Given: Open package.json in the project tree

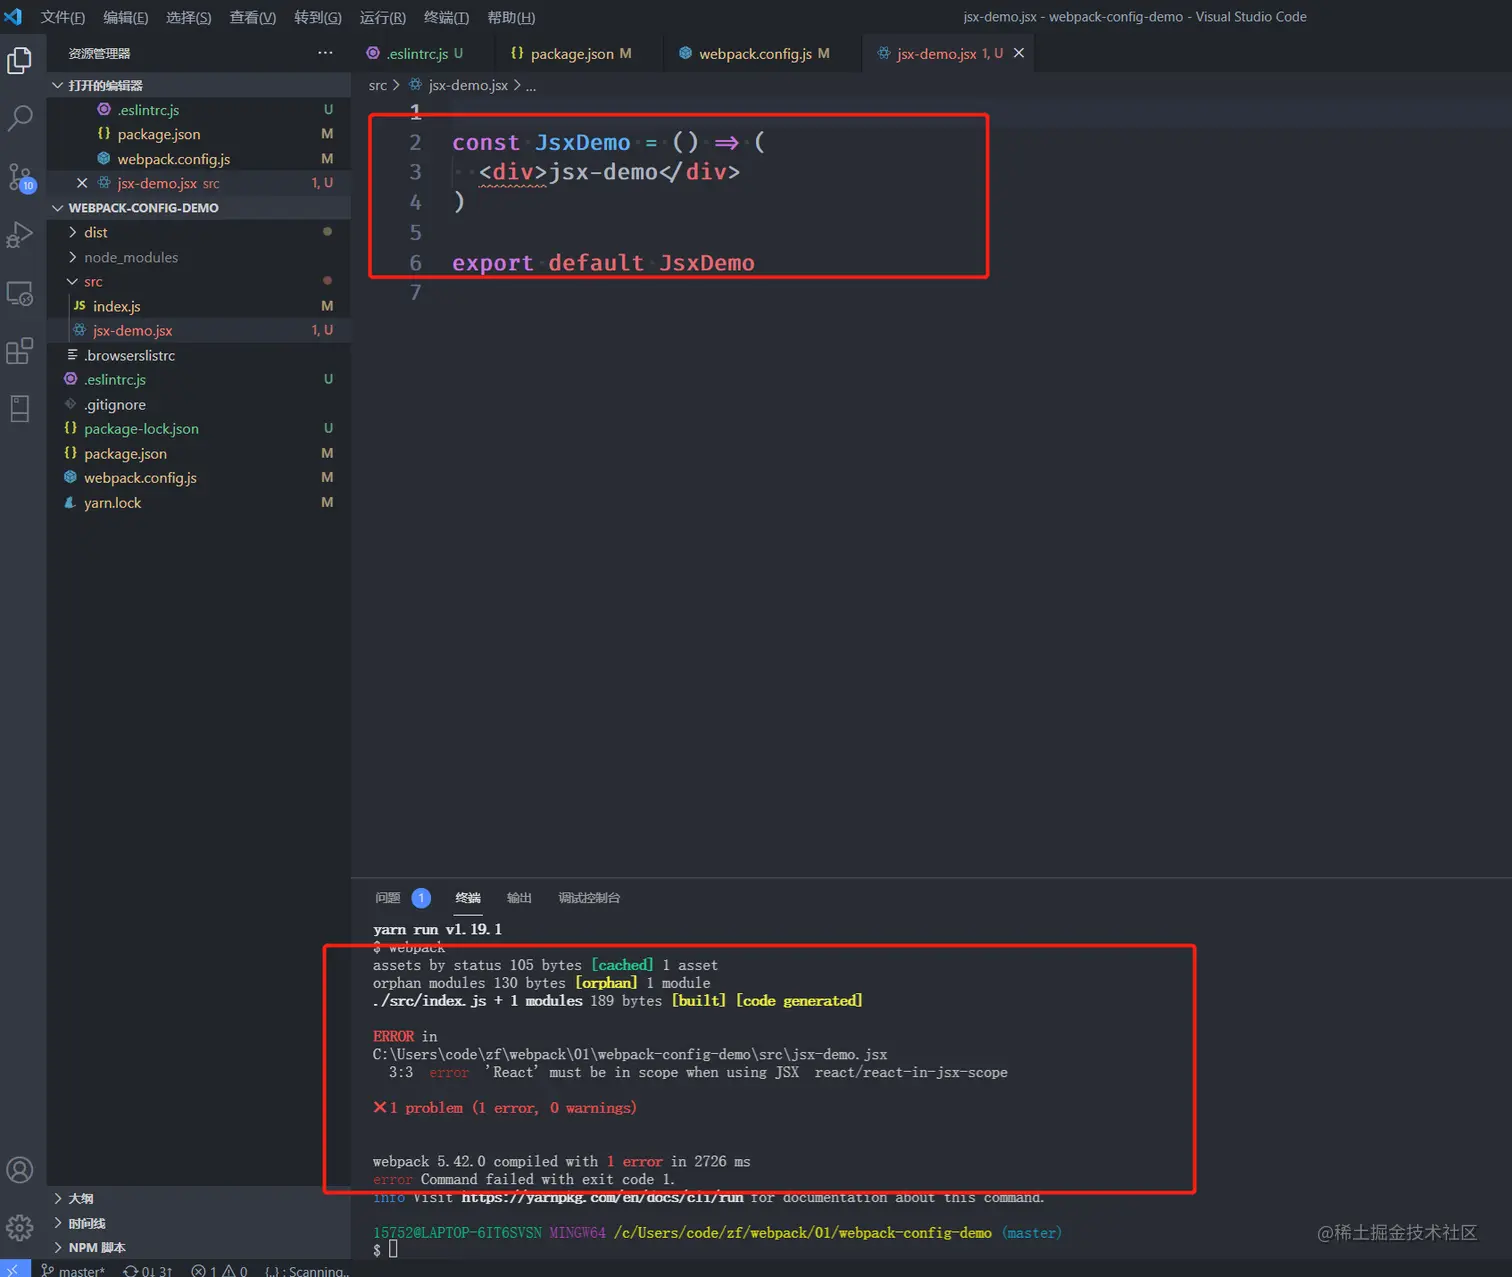Looking at the screenshot, I should (199, 453).
